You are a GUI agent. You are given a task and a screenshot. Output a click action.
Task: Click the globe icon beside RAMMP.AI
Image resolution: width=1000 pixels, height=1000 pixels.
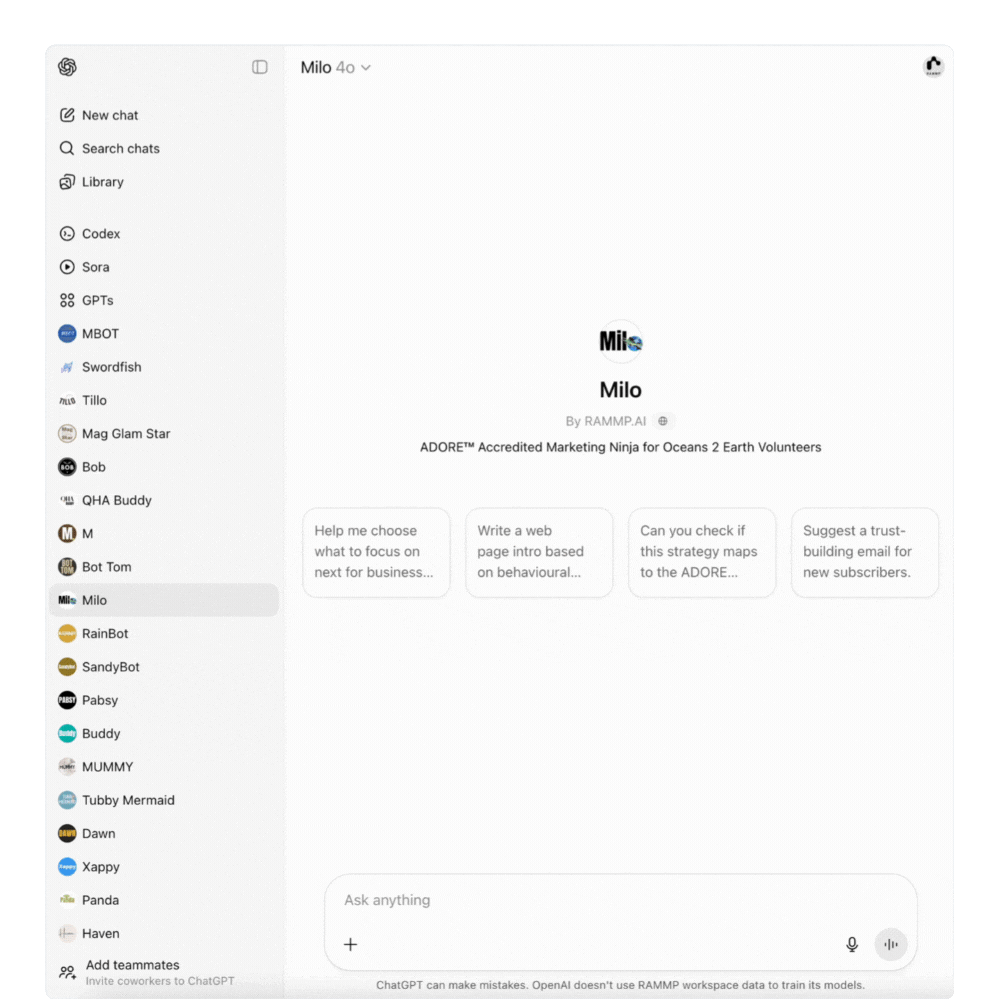663,421
